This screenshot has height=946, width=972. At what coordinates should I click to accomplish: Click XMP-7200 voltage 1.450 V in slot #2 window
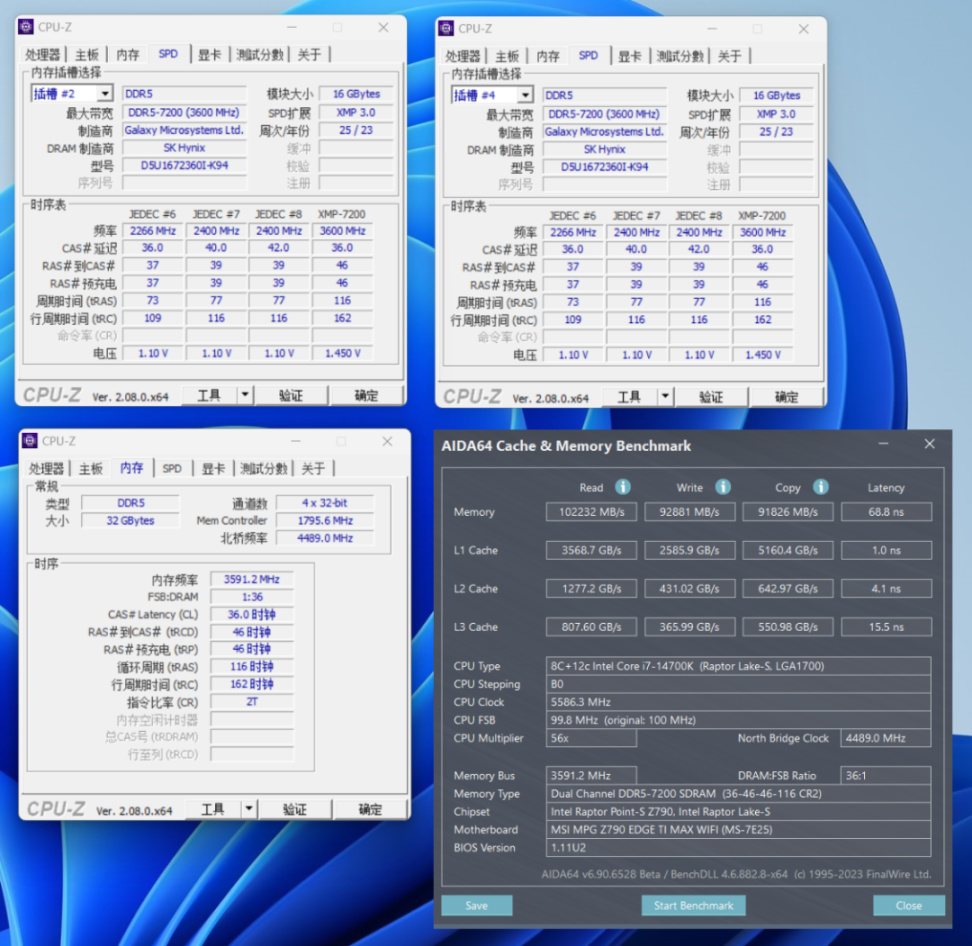[x=343, y=353]
